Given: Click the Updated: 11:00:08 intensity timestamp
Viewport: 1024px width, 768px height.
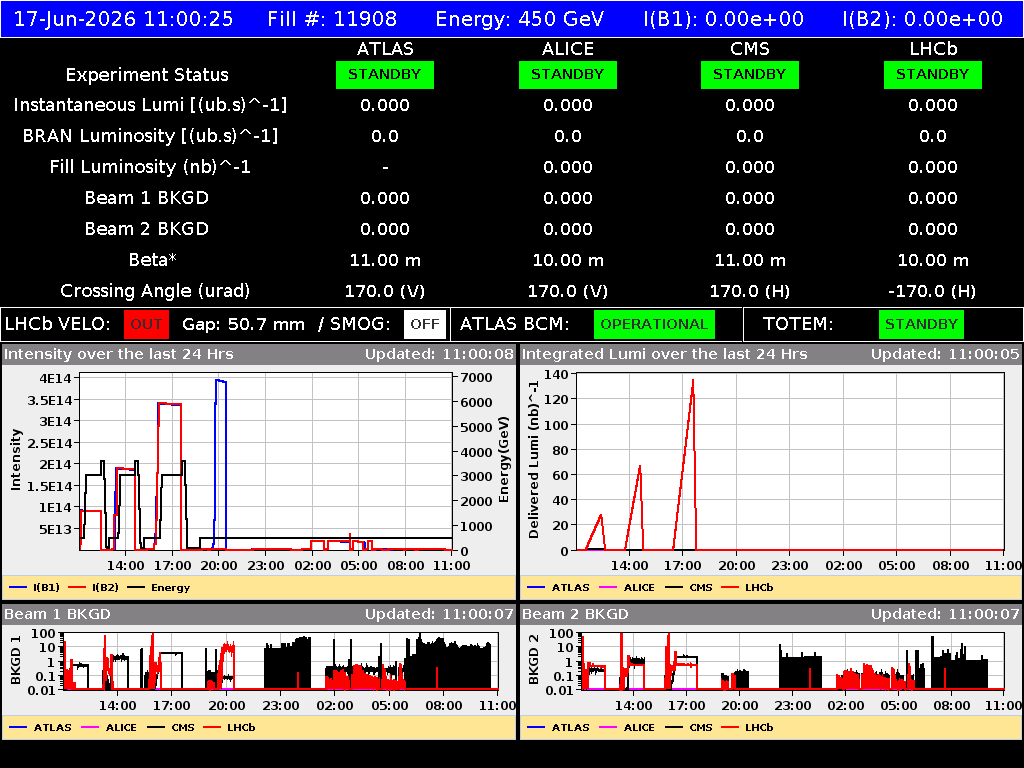Looking at the screenshot, I should pyautogui.click(x=440, y=354).
